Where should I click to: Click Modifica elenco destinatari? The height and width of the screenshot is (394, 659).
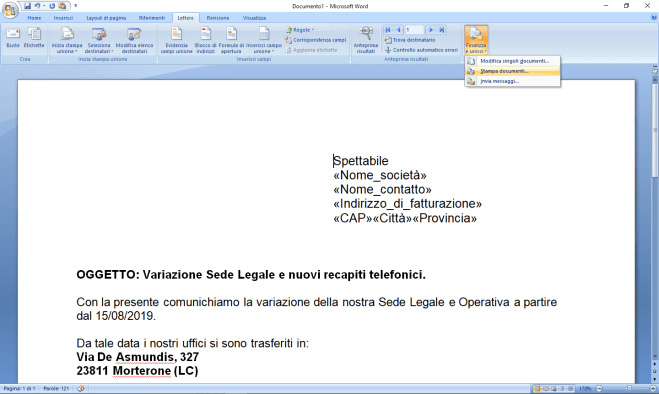[x=134, y=40]
